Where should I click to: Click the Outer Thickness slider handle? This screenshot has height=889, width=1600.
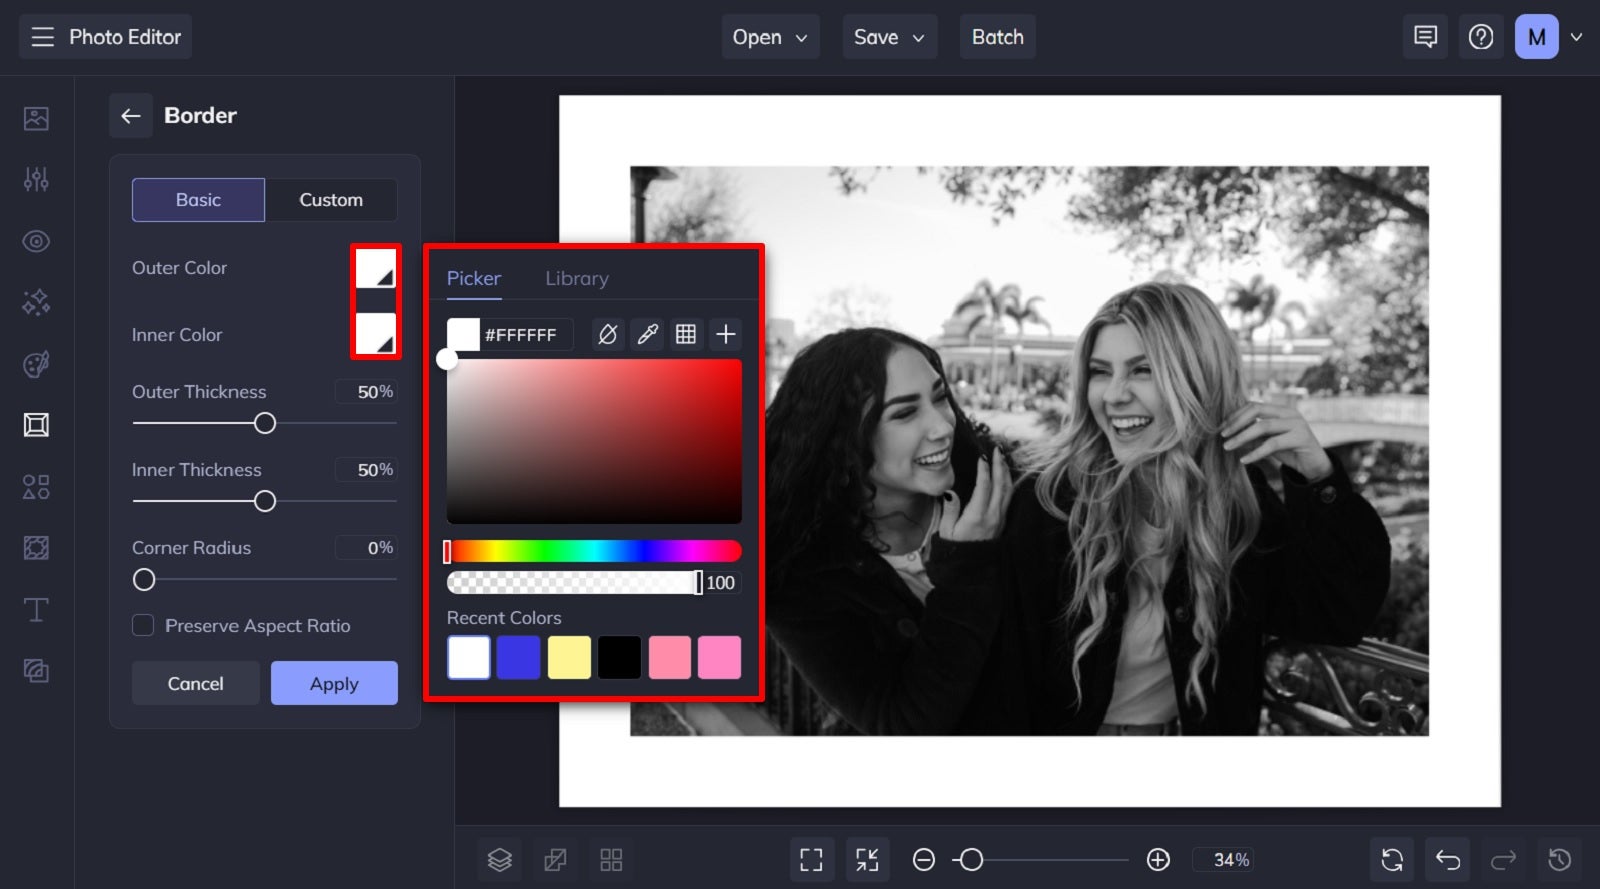click(265, 424)
